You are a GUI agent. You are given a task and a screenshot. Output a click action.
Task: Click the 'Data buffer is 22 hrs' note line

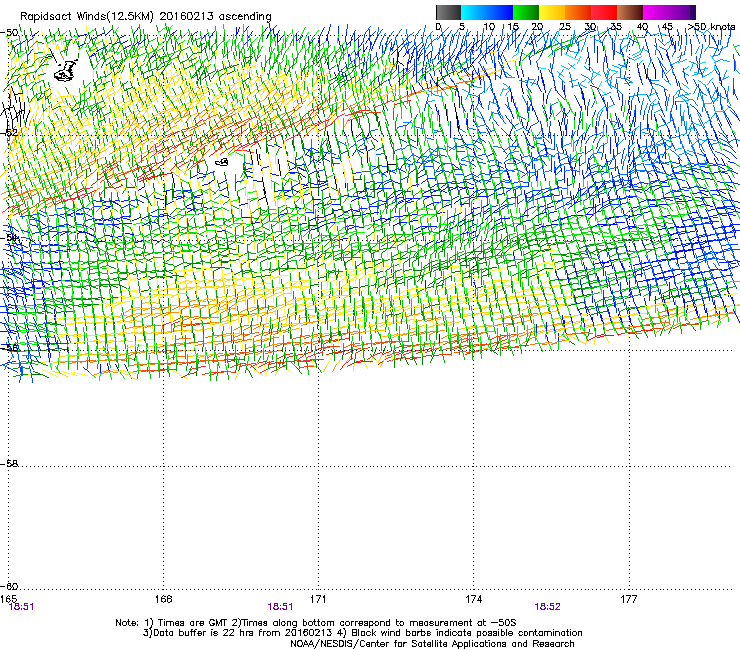362,633
